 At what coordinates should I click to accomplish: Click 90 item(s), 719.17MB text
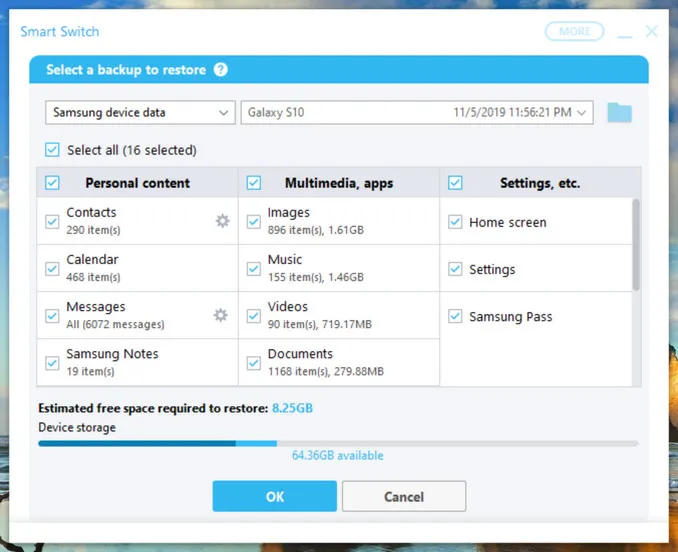click(320, 324)
